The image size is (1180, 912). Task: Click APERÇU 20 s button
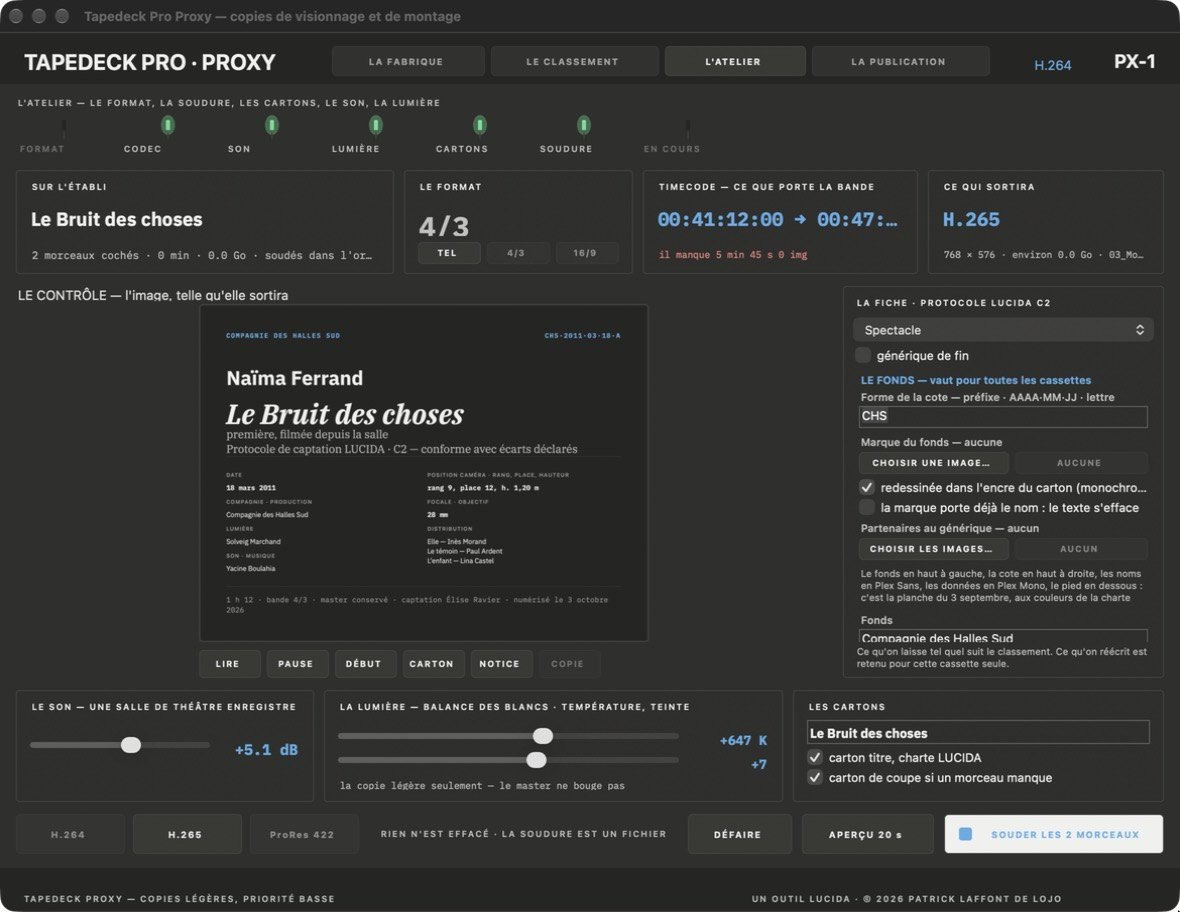point(866,834)
